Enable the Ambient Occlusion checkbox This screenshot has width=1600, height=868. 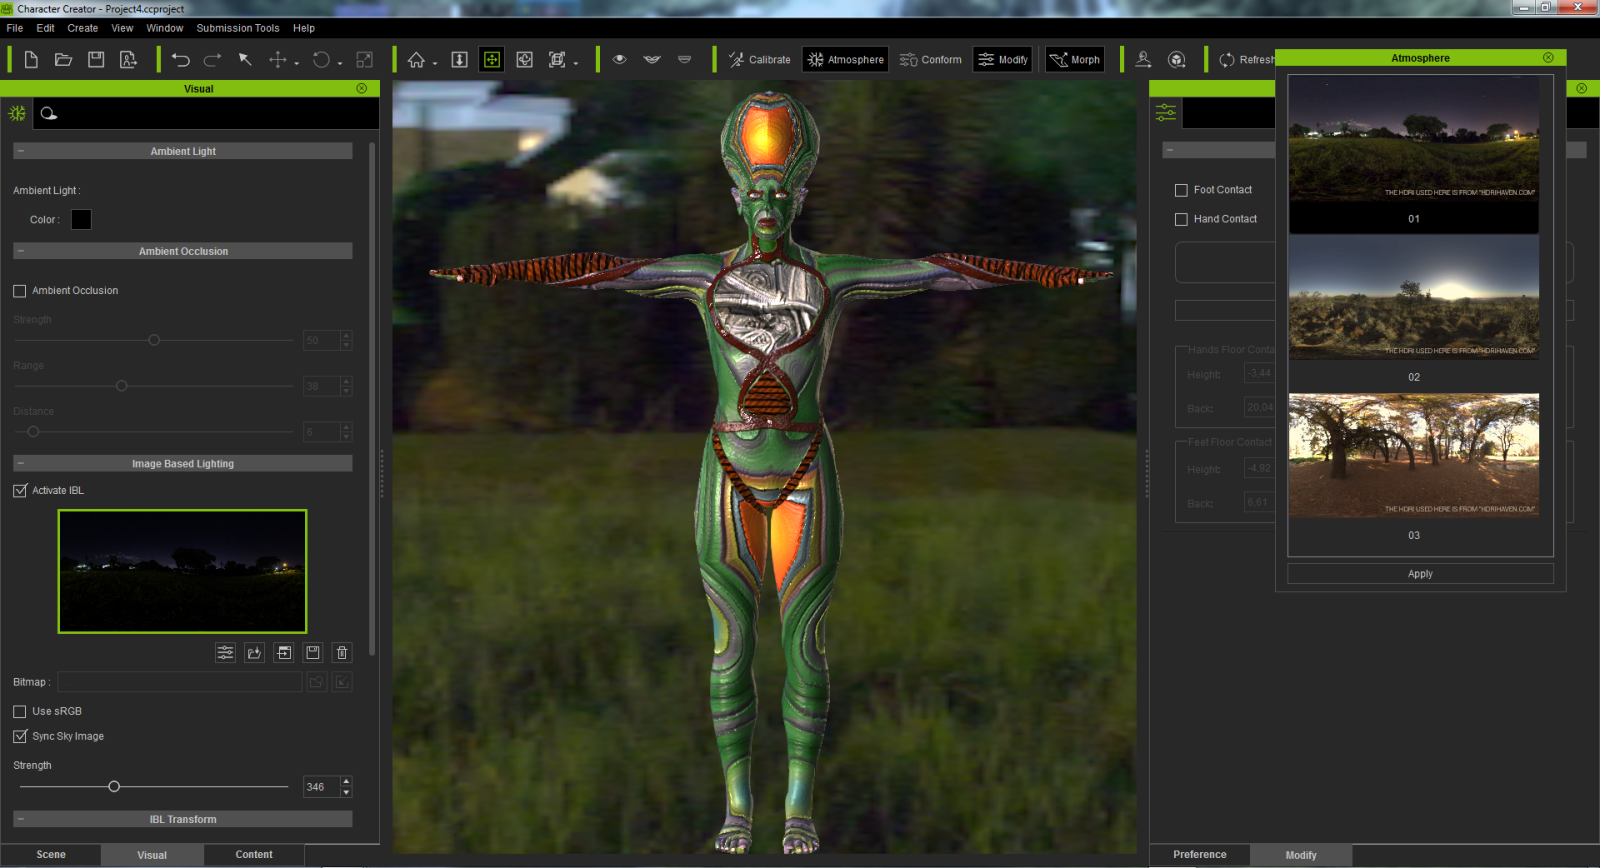[19, 291]
